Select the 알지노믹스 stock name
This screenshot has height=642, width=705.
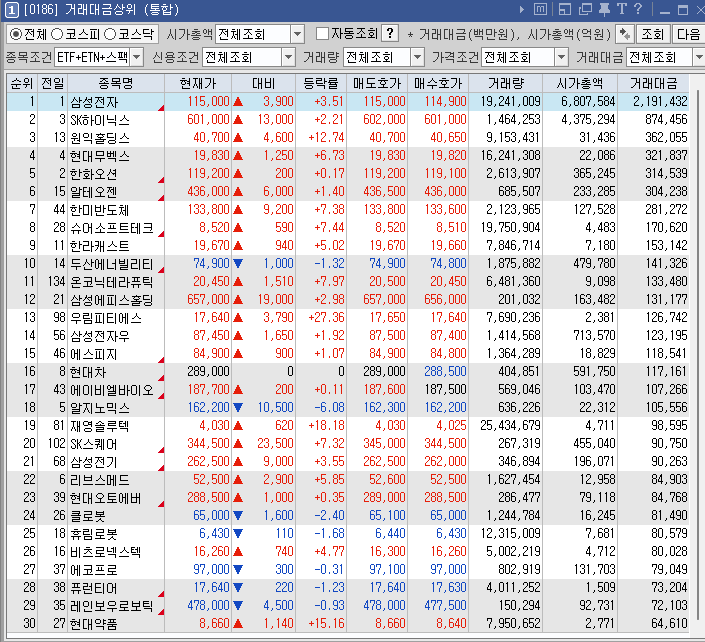point(100,407)
